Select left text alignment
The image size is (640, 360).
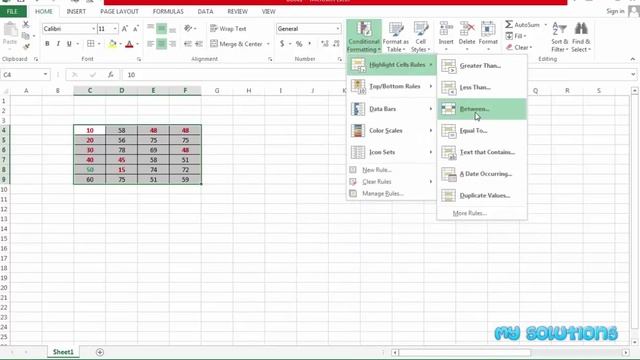pos(151,44)
